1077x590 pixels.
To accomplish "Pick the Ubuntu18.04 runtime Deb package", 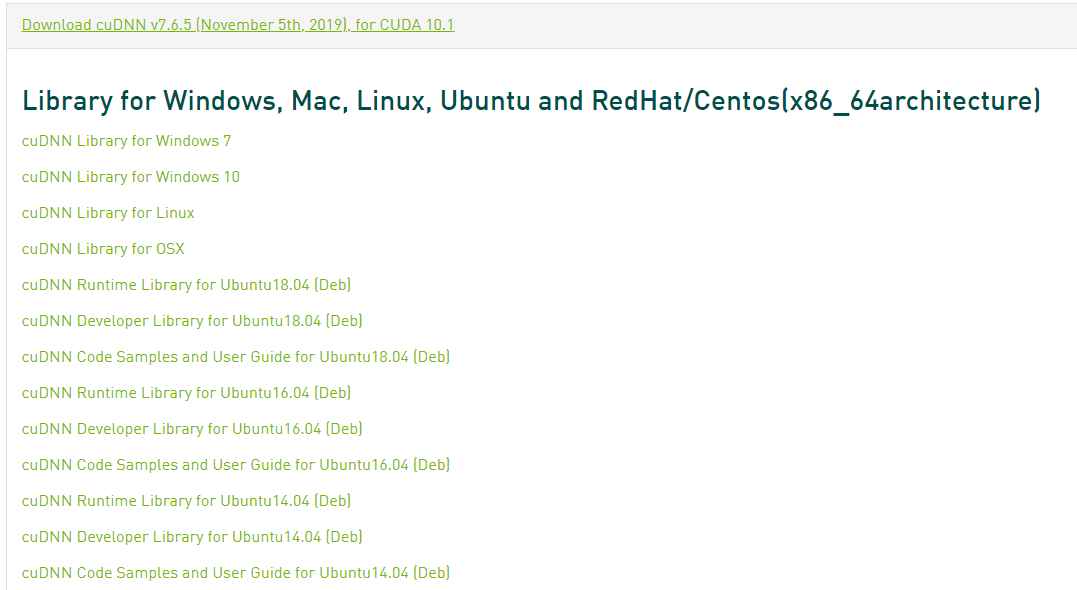I will tap(186, 285).
